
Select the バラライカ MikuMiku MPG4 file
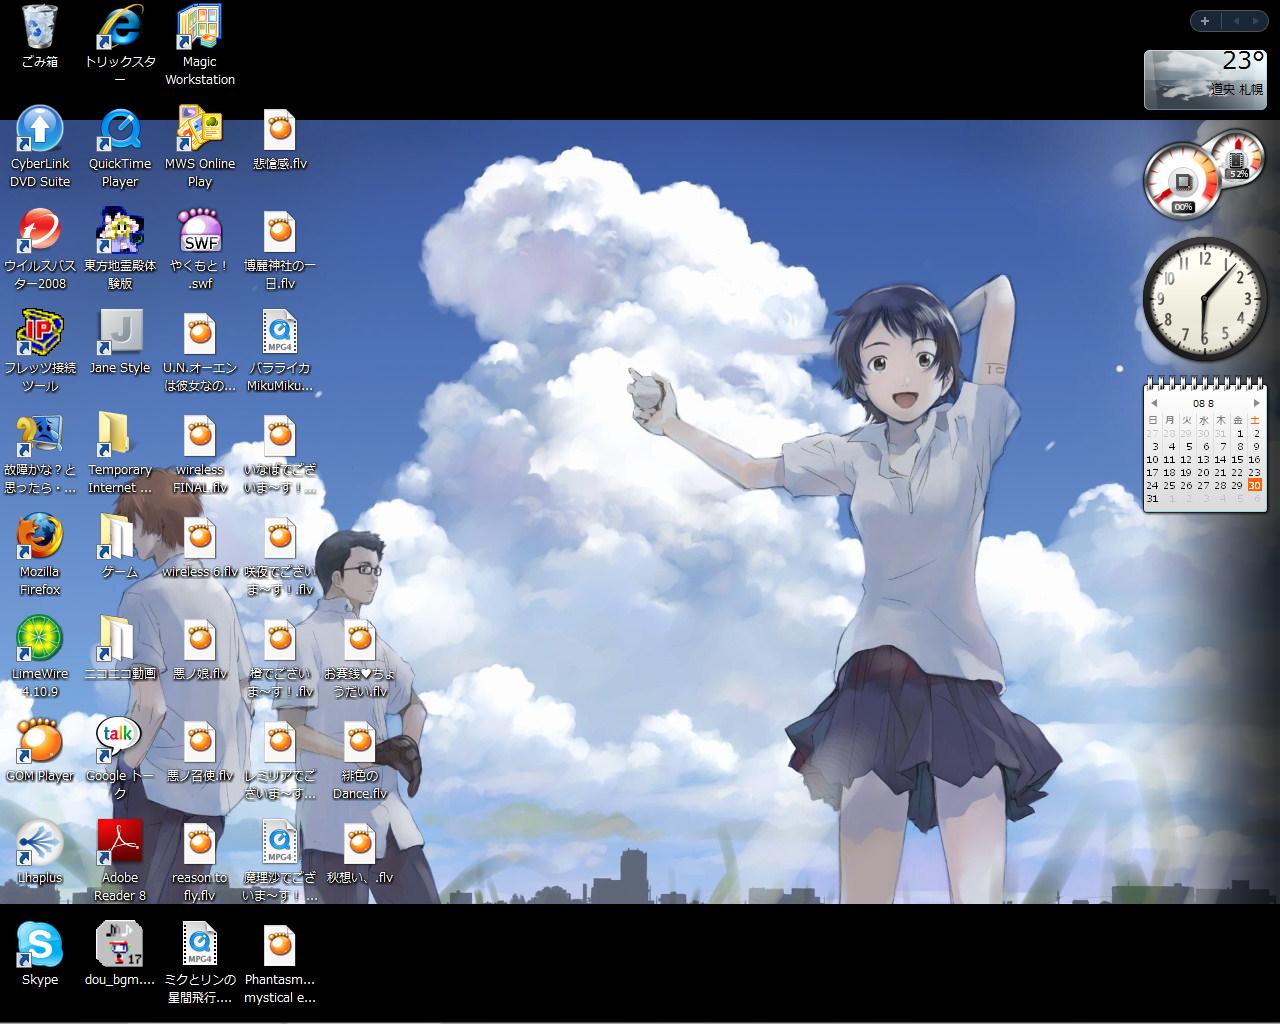pyautogui.click(x=280, y=351)
